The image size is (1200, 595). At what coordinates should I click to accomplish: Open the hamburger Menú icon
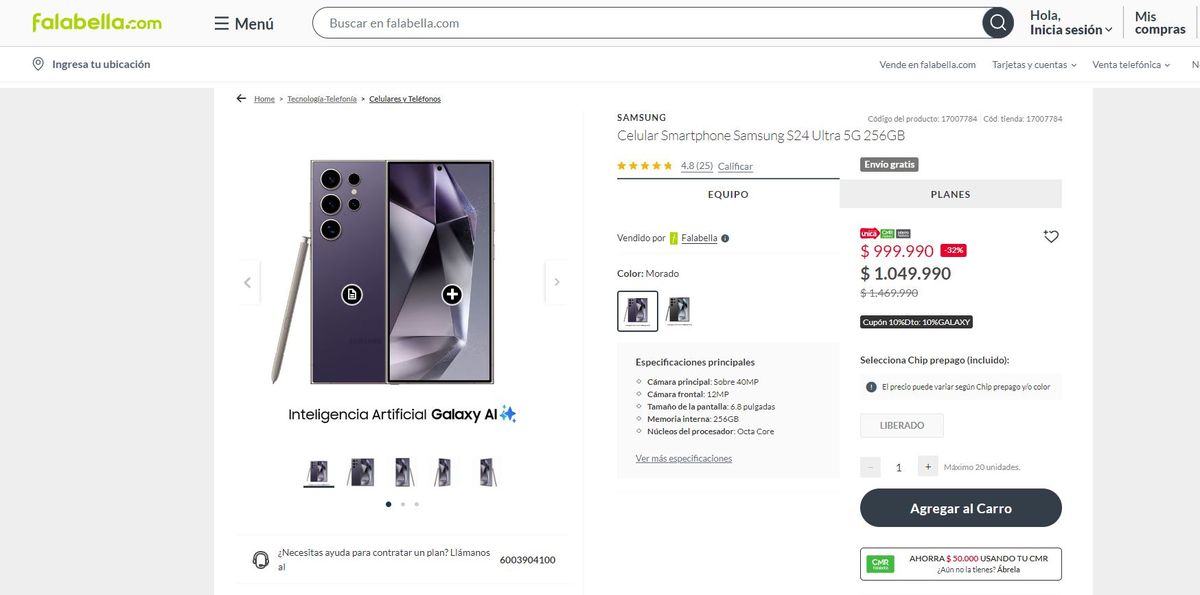coord(222,23)
